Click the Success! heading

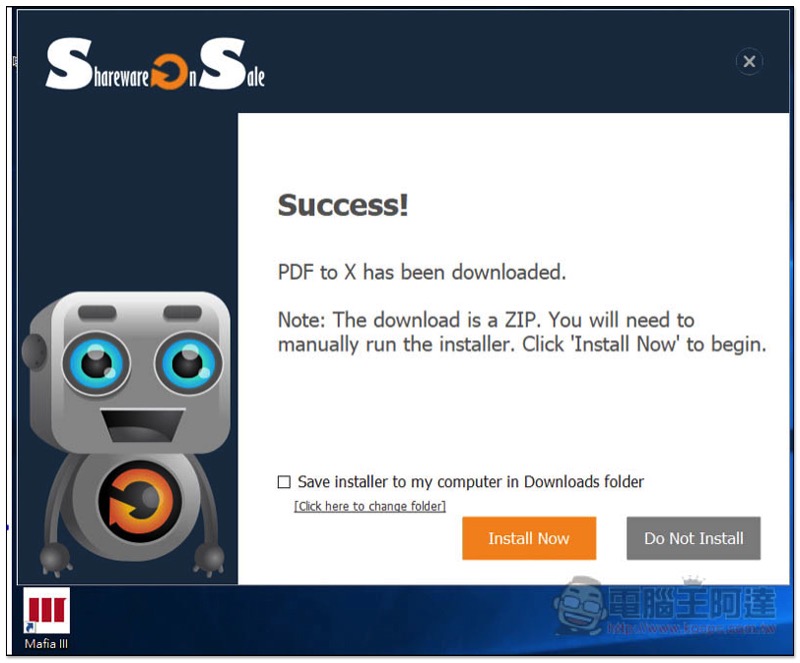[343, 205]
